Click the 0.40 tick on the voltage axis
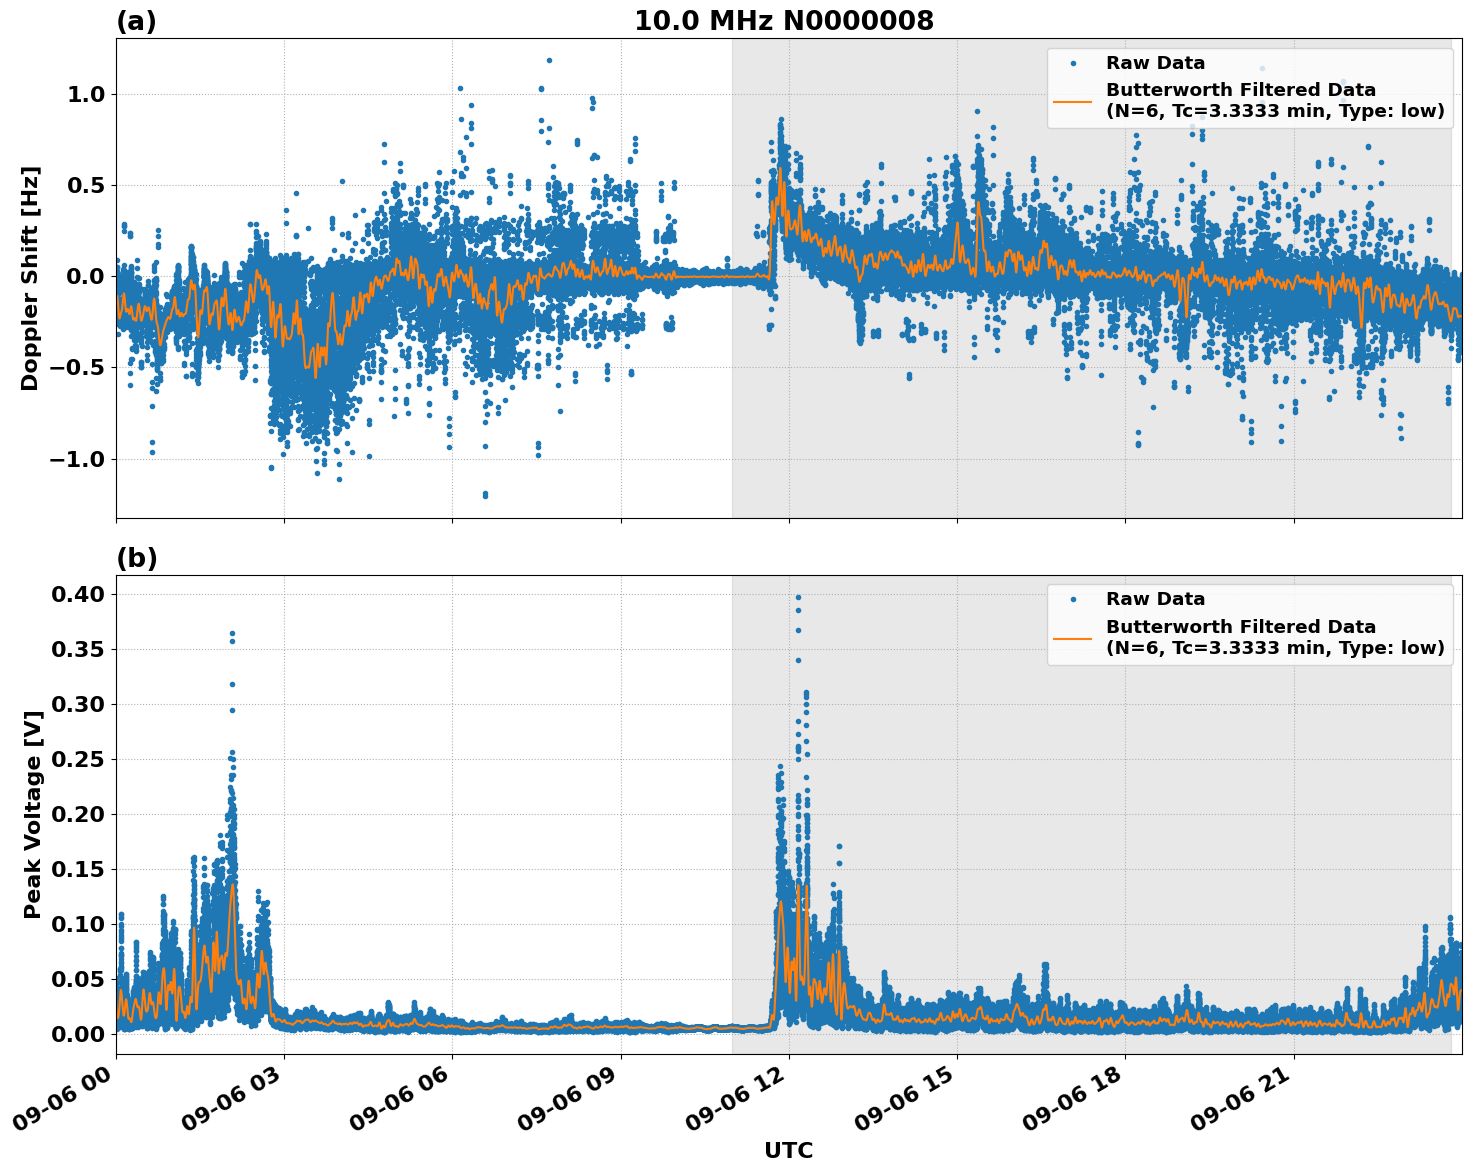Image resolution: width=1472 pixels, height=1172 pixels. click(79, 592)
